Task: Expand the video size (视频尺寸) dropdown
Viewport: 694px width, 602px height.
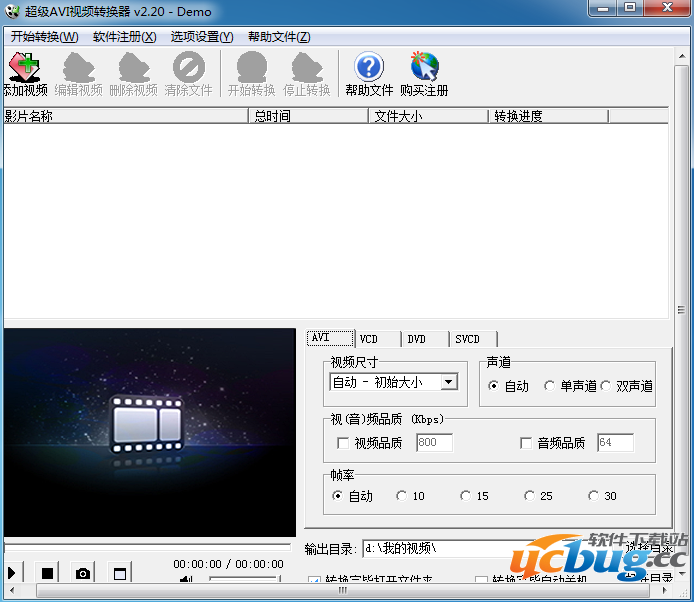Action: tap(448, 382)
